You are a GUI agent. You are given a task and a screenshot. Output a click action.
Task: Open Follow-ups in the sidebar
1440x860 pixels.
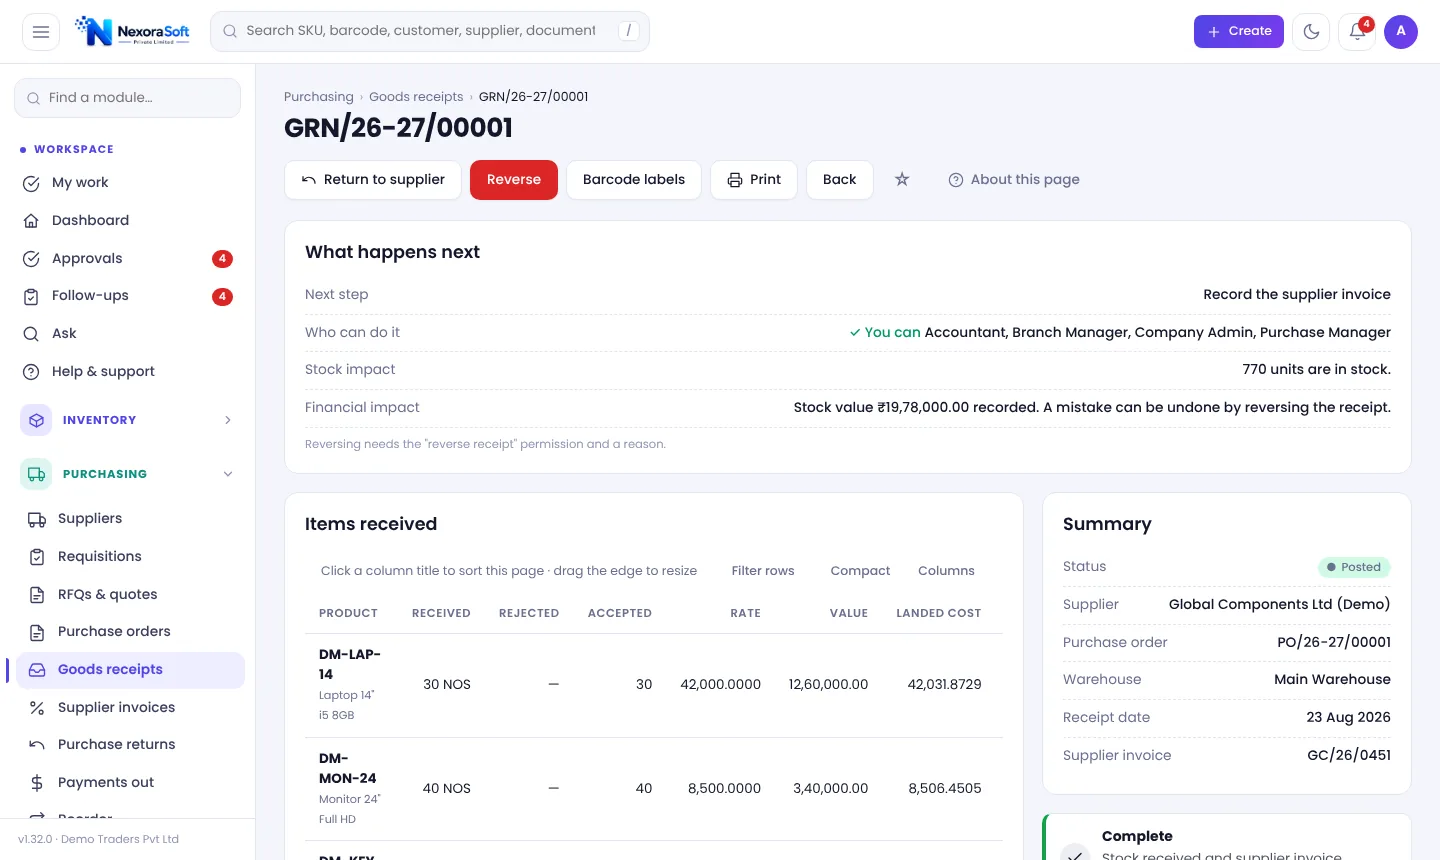click(x=128, y=296)
